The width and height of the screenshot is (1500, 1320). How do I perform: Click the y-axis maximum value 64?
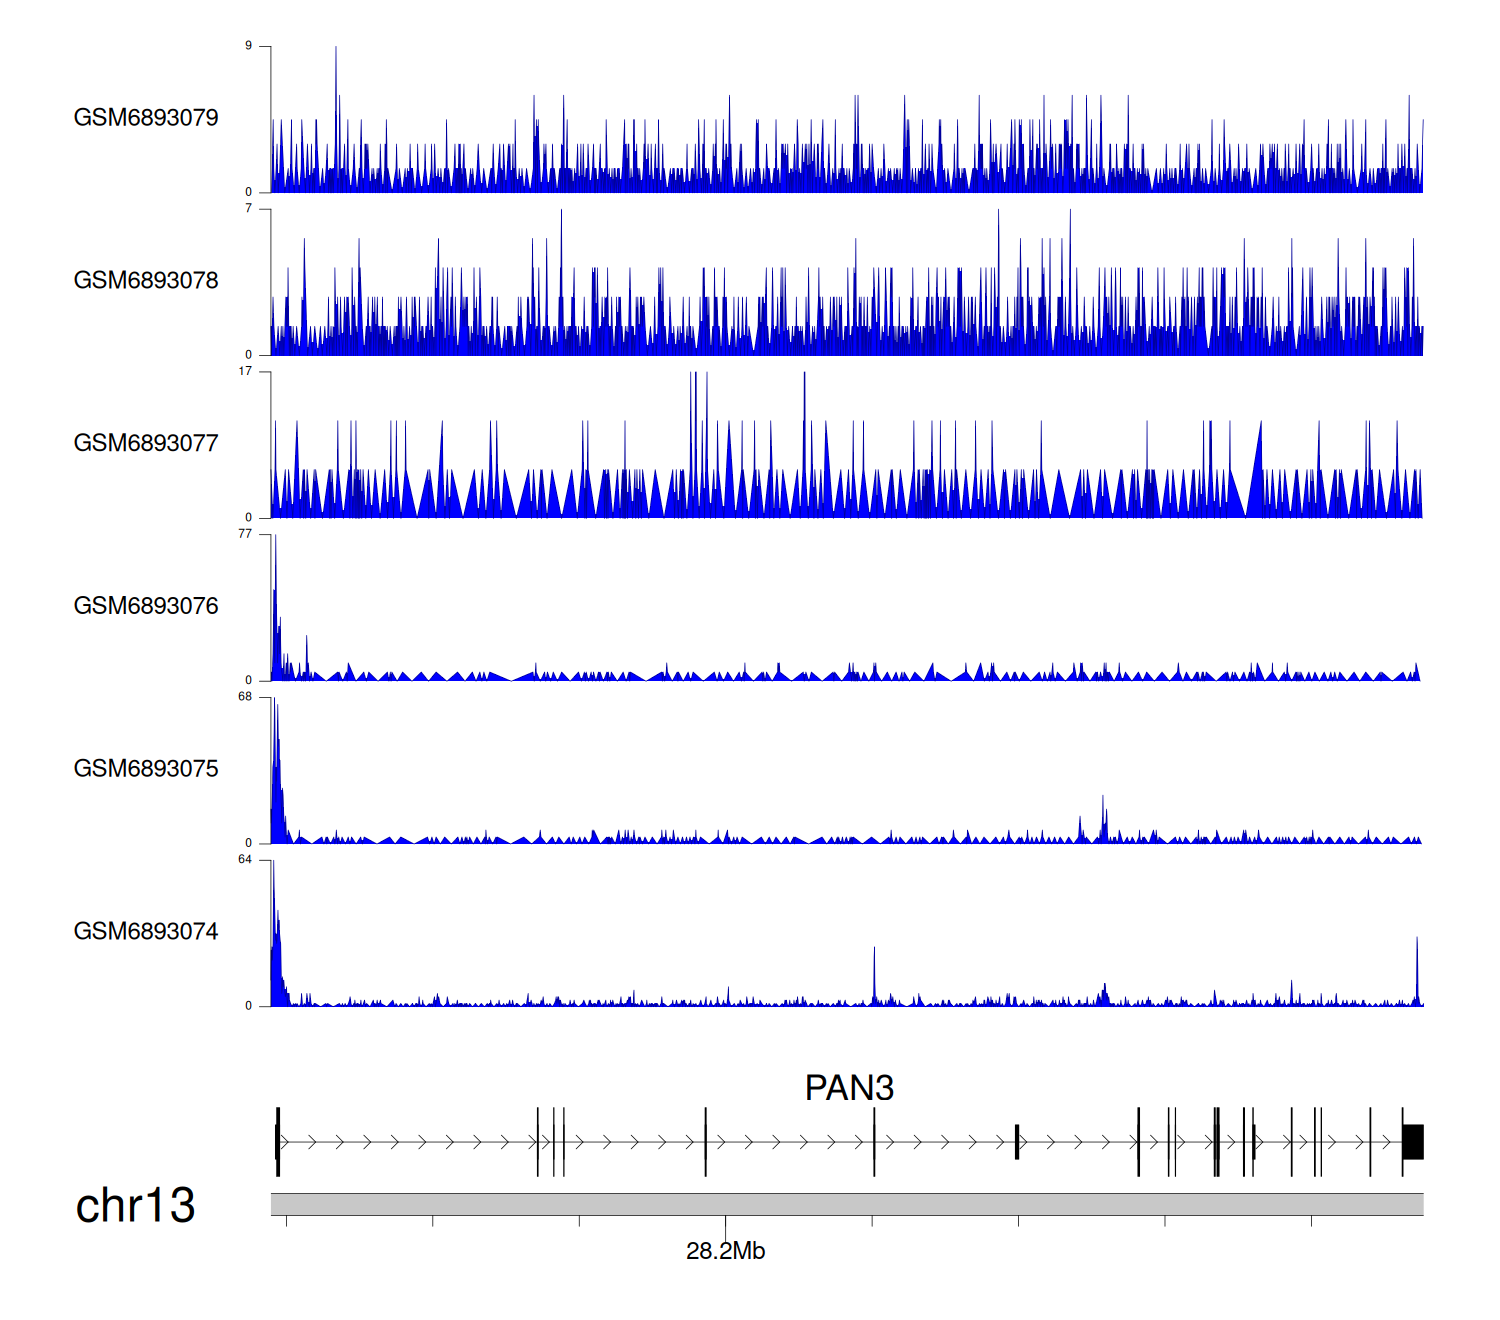(x=245, y=860)
